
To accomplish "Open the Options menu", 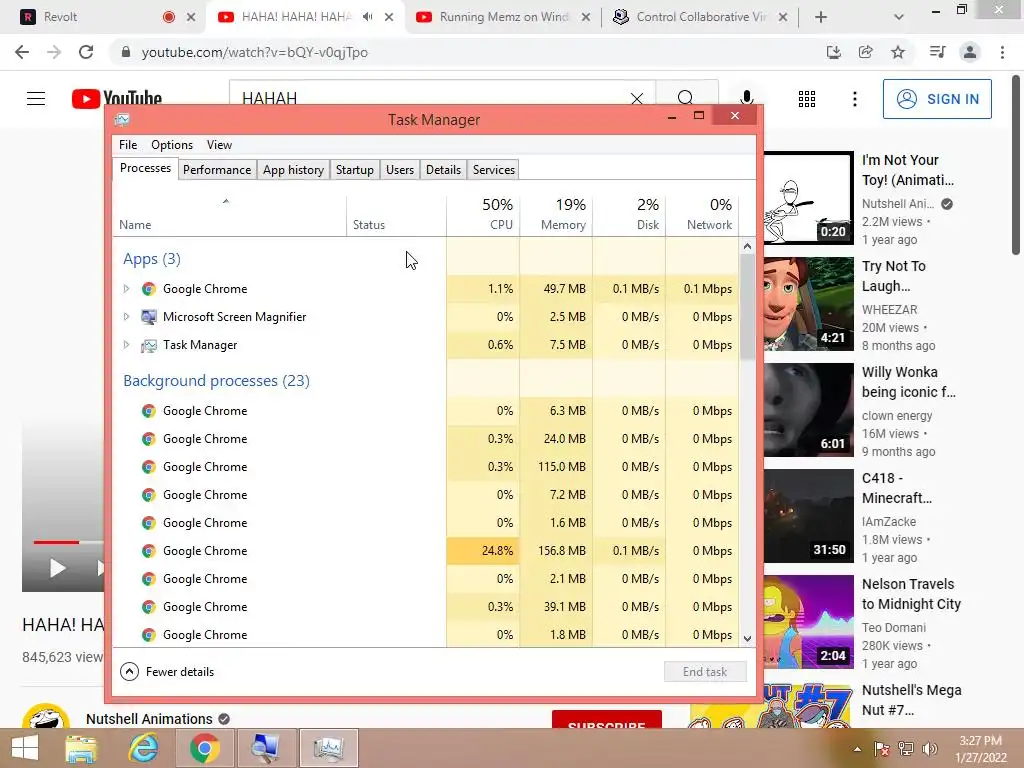I will coord(172,145).
